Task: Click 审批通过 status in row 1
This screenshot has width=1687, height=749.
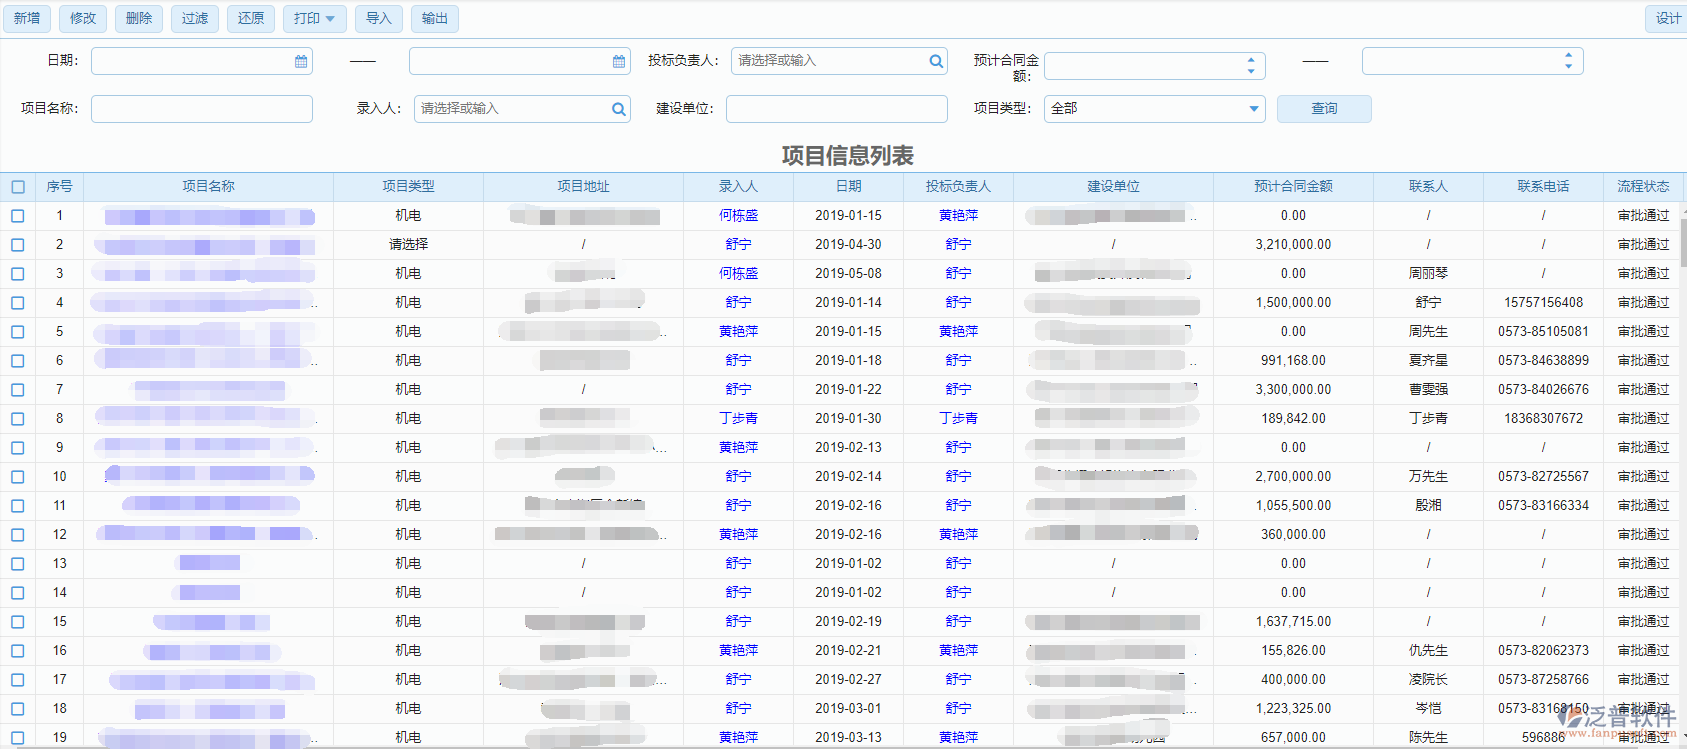Action: (1643, 216)
